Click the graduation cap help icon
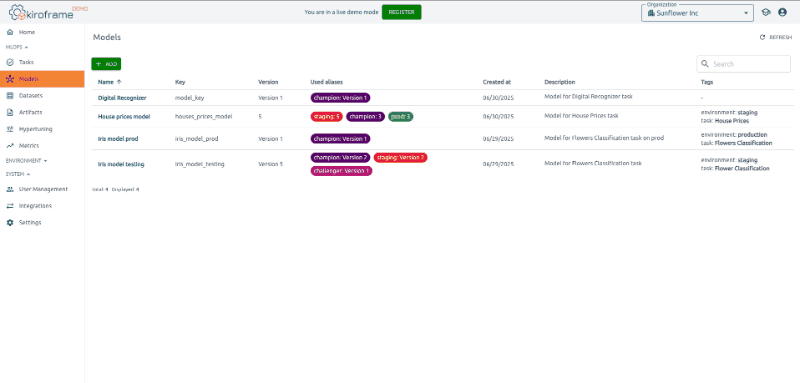Viewport: 800px width, 383px height. [765, 13]
